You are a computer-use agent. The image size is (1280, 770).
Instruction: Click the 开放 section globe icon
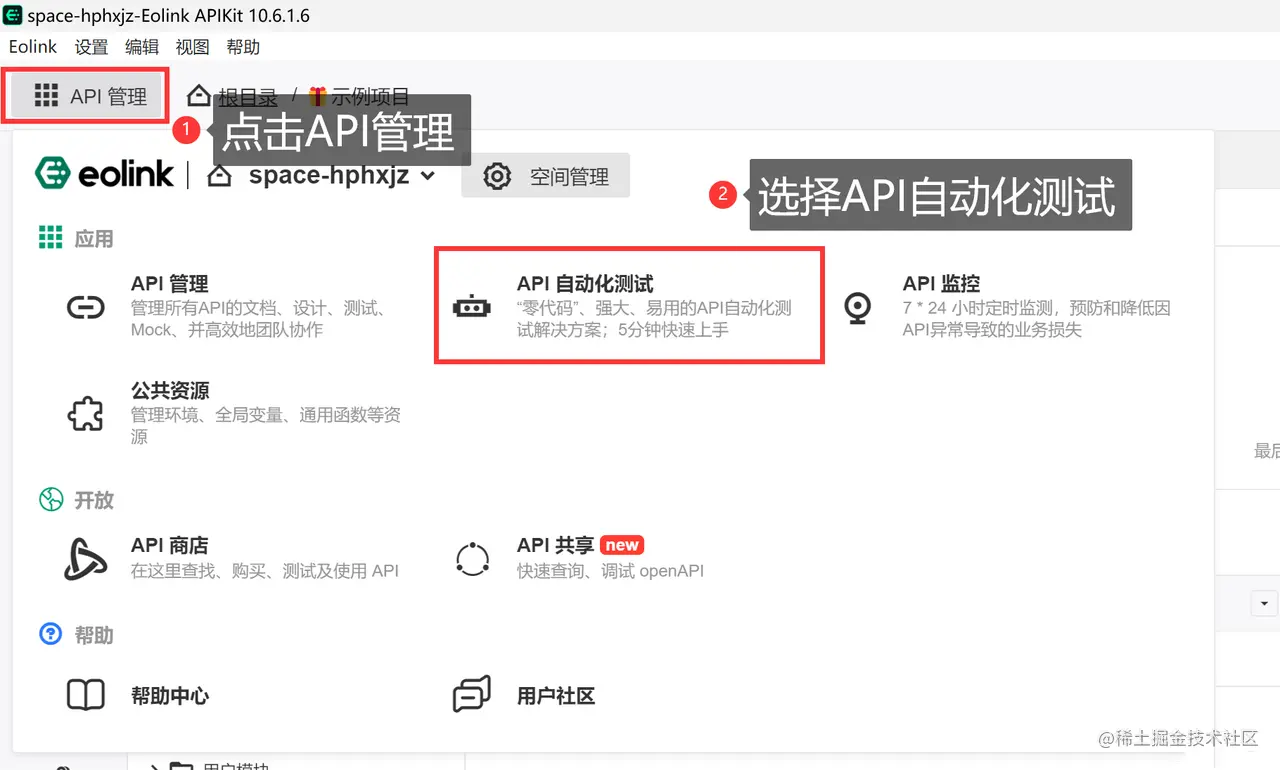point(51,499)
